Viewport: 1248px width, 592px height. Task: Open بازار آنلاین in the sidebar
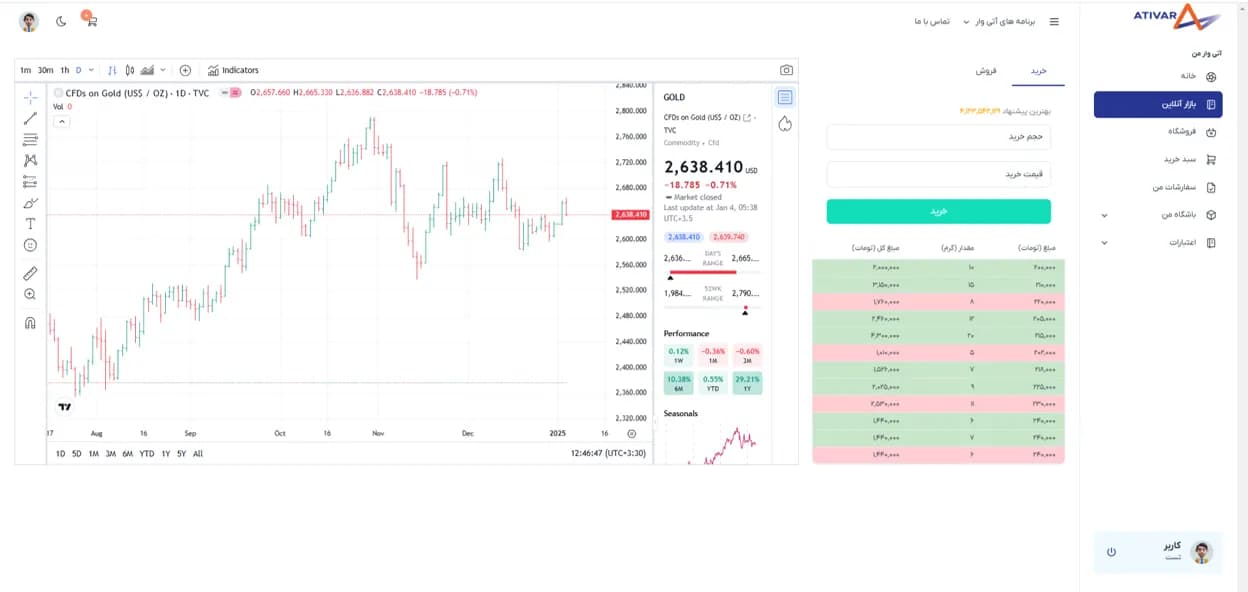[1158, 104]
